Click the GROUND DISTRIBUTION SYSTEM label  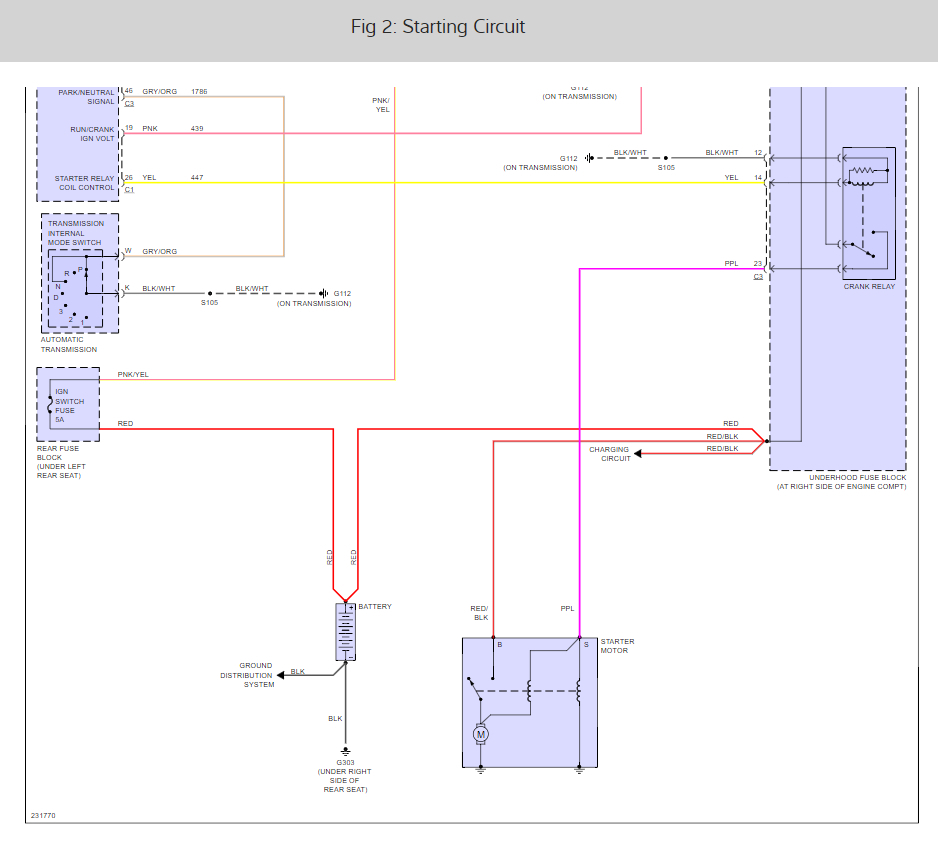pyautogui.click(x=247, y=675)
